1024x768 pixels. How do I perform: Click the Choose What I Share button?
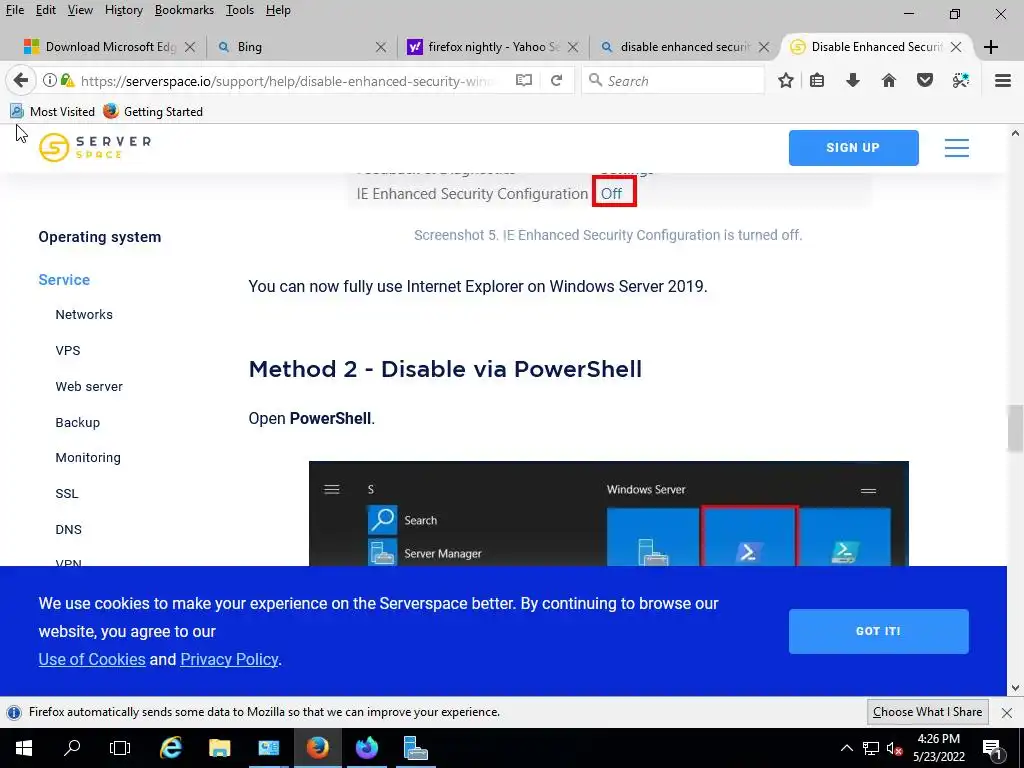[x=927, y=712]
